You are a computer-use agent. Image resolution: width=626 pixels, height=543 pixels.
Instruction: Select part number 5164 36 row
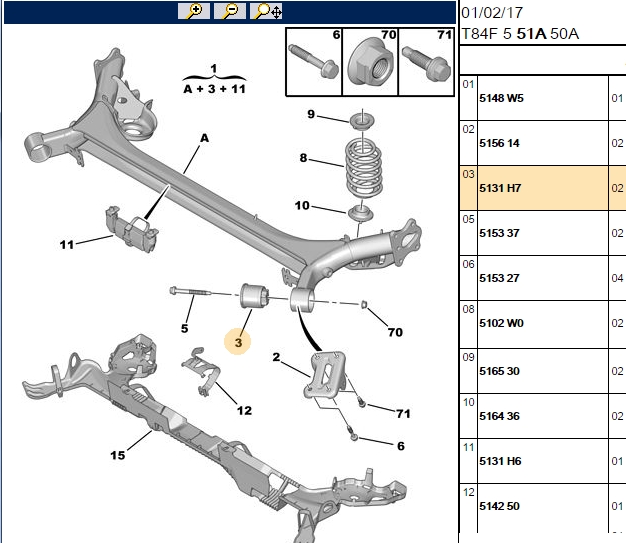(543, 416)
